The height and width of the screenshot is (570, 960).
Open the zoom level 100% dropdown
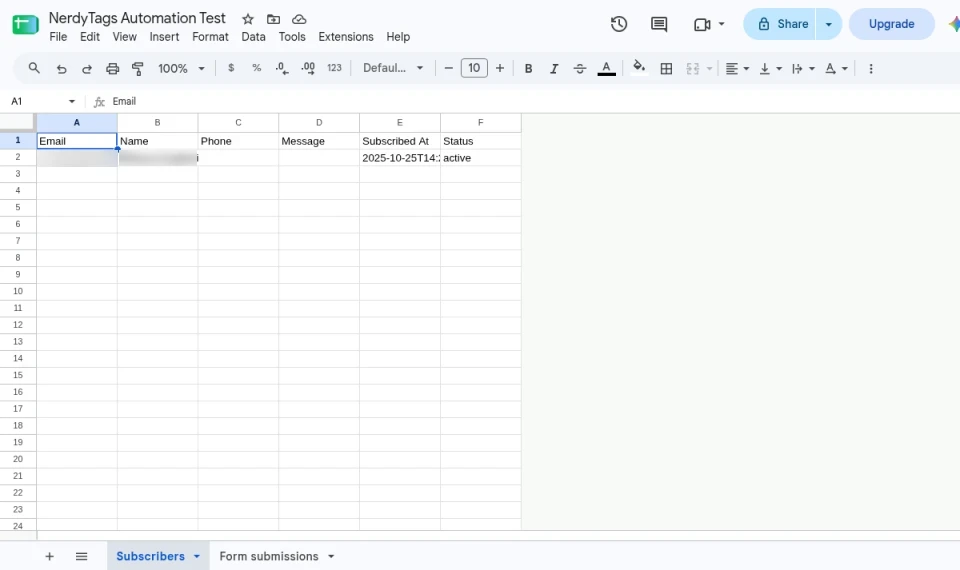click(181, 69)
